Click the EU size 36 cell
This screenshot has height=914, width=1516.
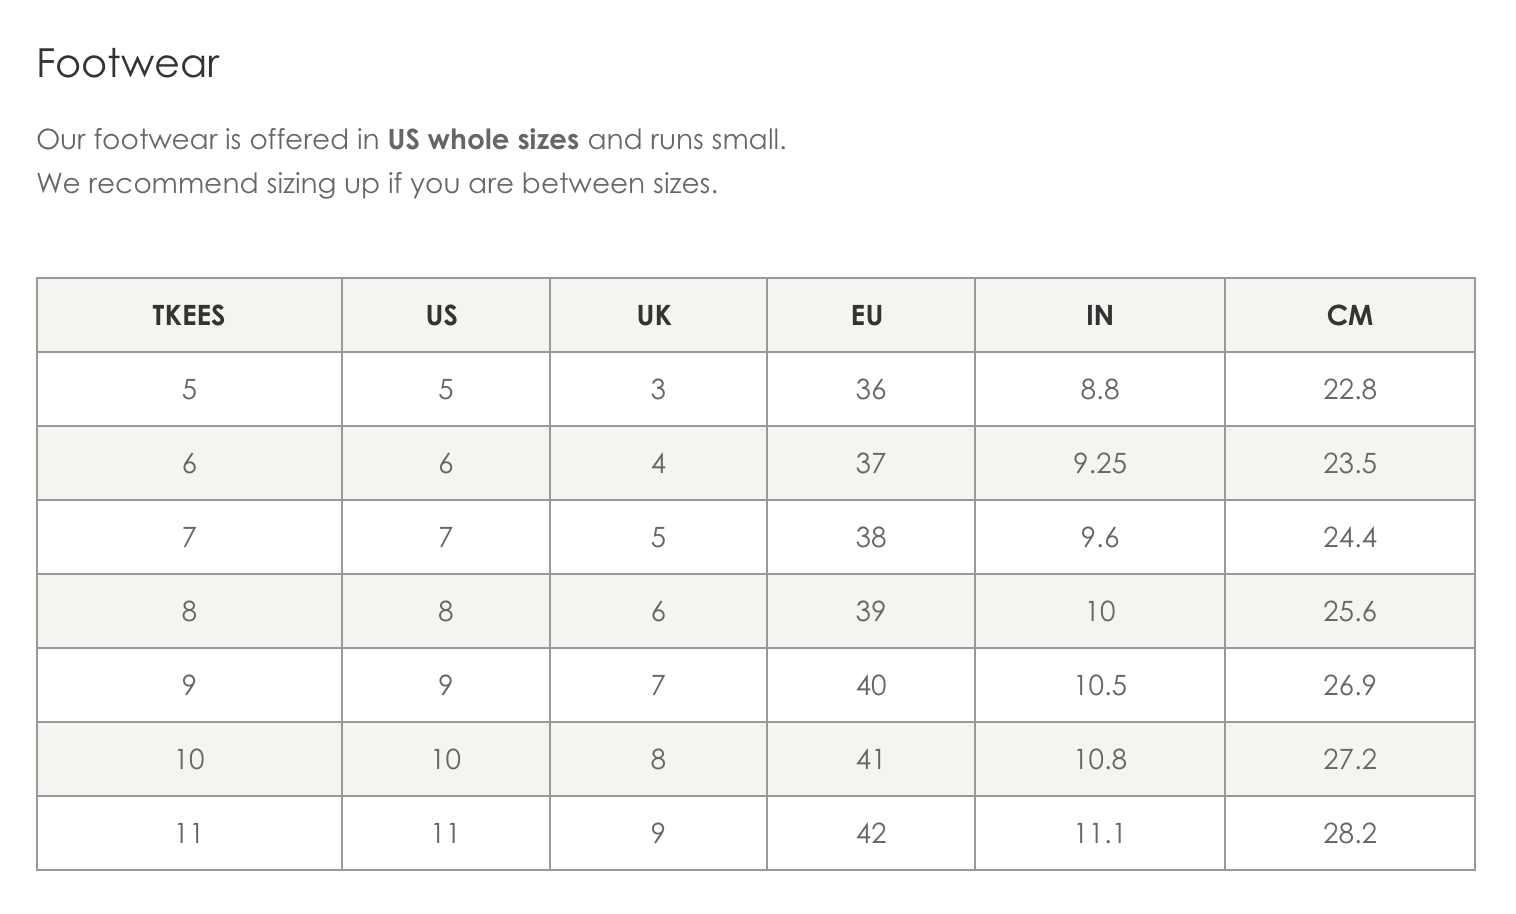tap(870, 389)
